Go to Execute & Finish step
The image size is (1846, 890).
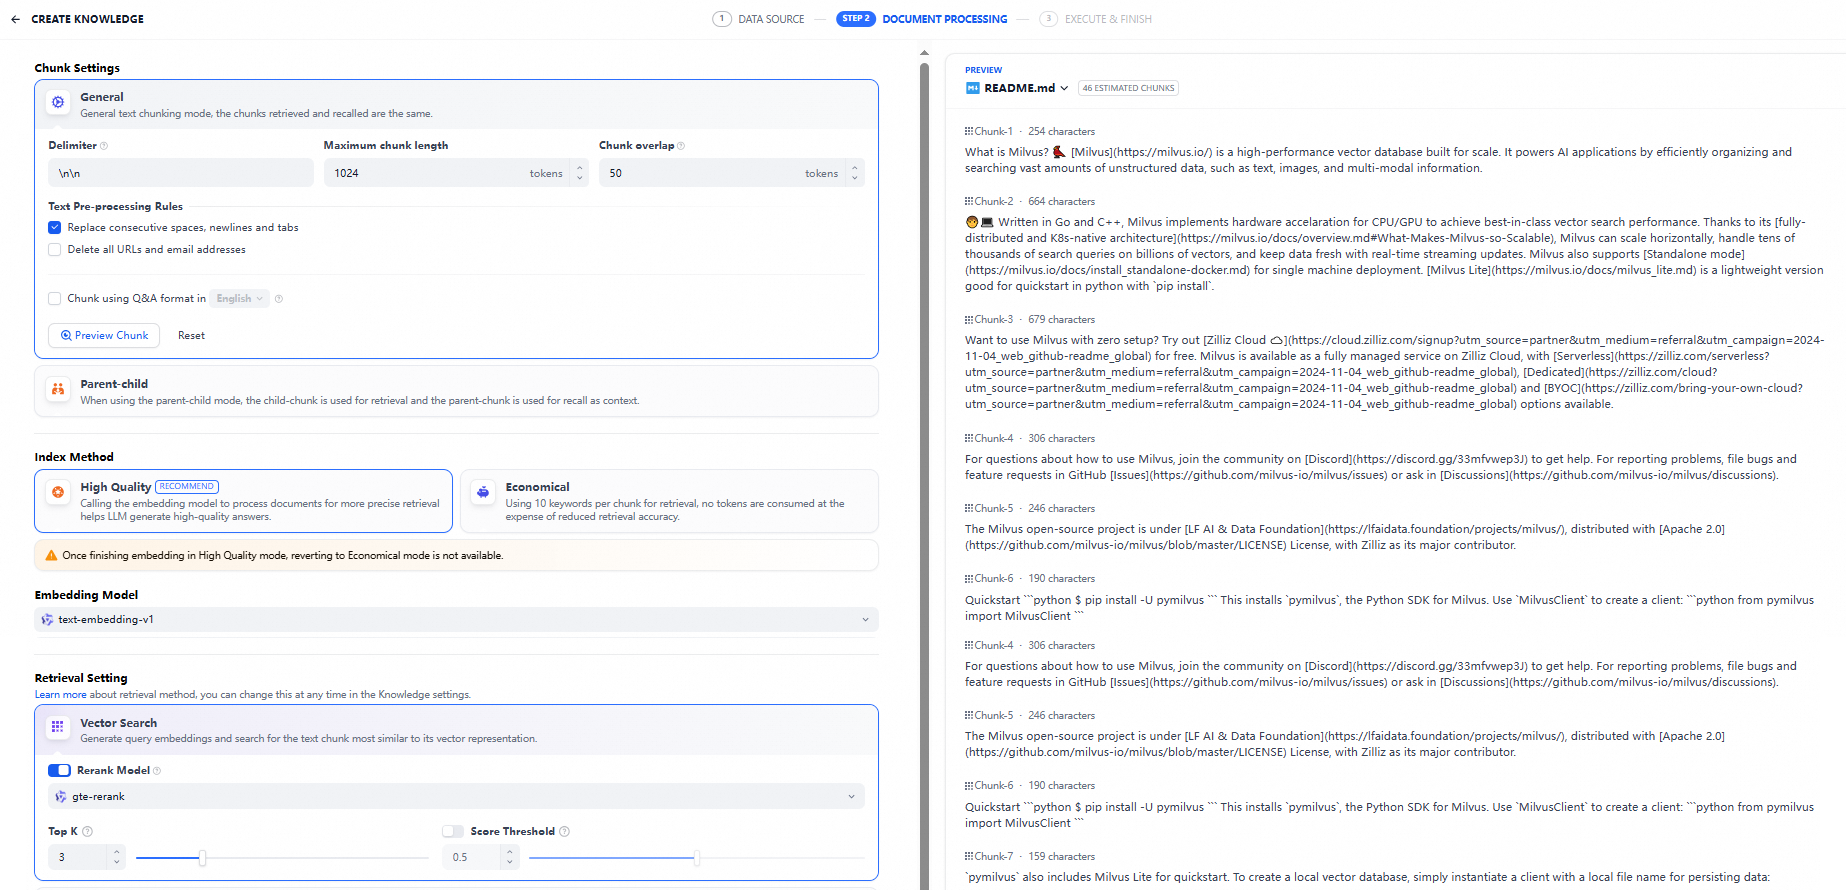click(1096, 19)
